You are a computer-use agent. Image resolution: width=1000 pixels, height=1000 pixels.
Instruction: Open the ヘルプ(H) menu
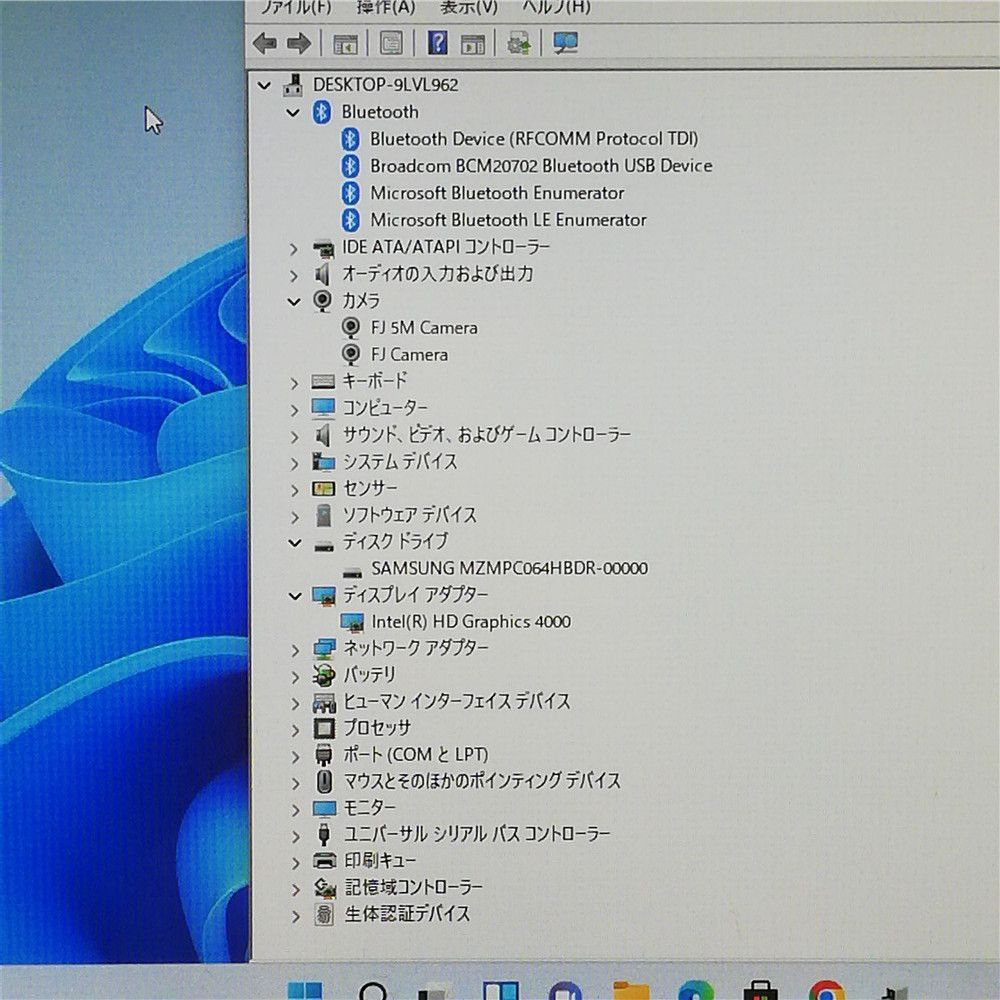pyautogui.click(x=556, y=6)
